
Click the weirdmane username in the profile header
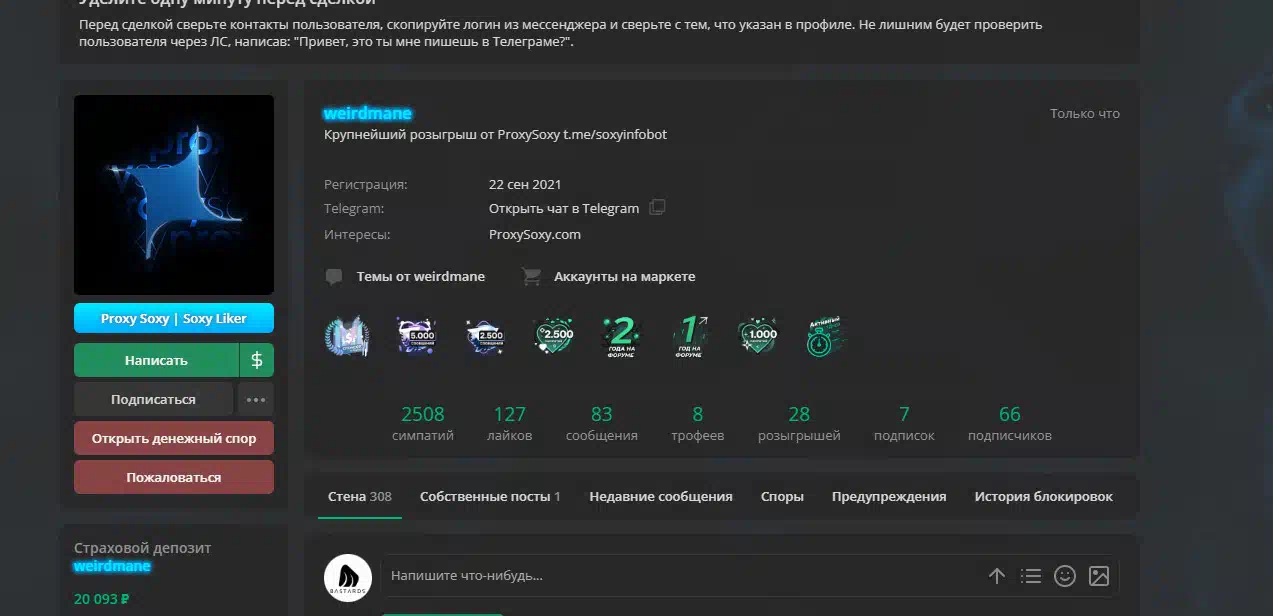pos(368,114)
